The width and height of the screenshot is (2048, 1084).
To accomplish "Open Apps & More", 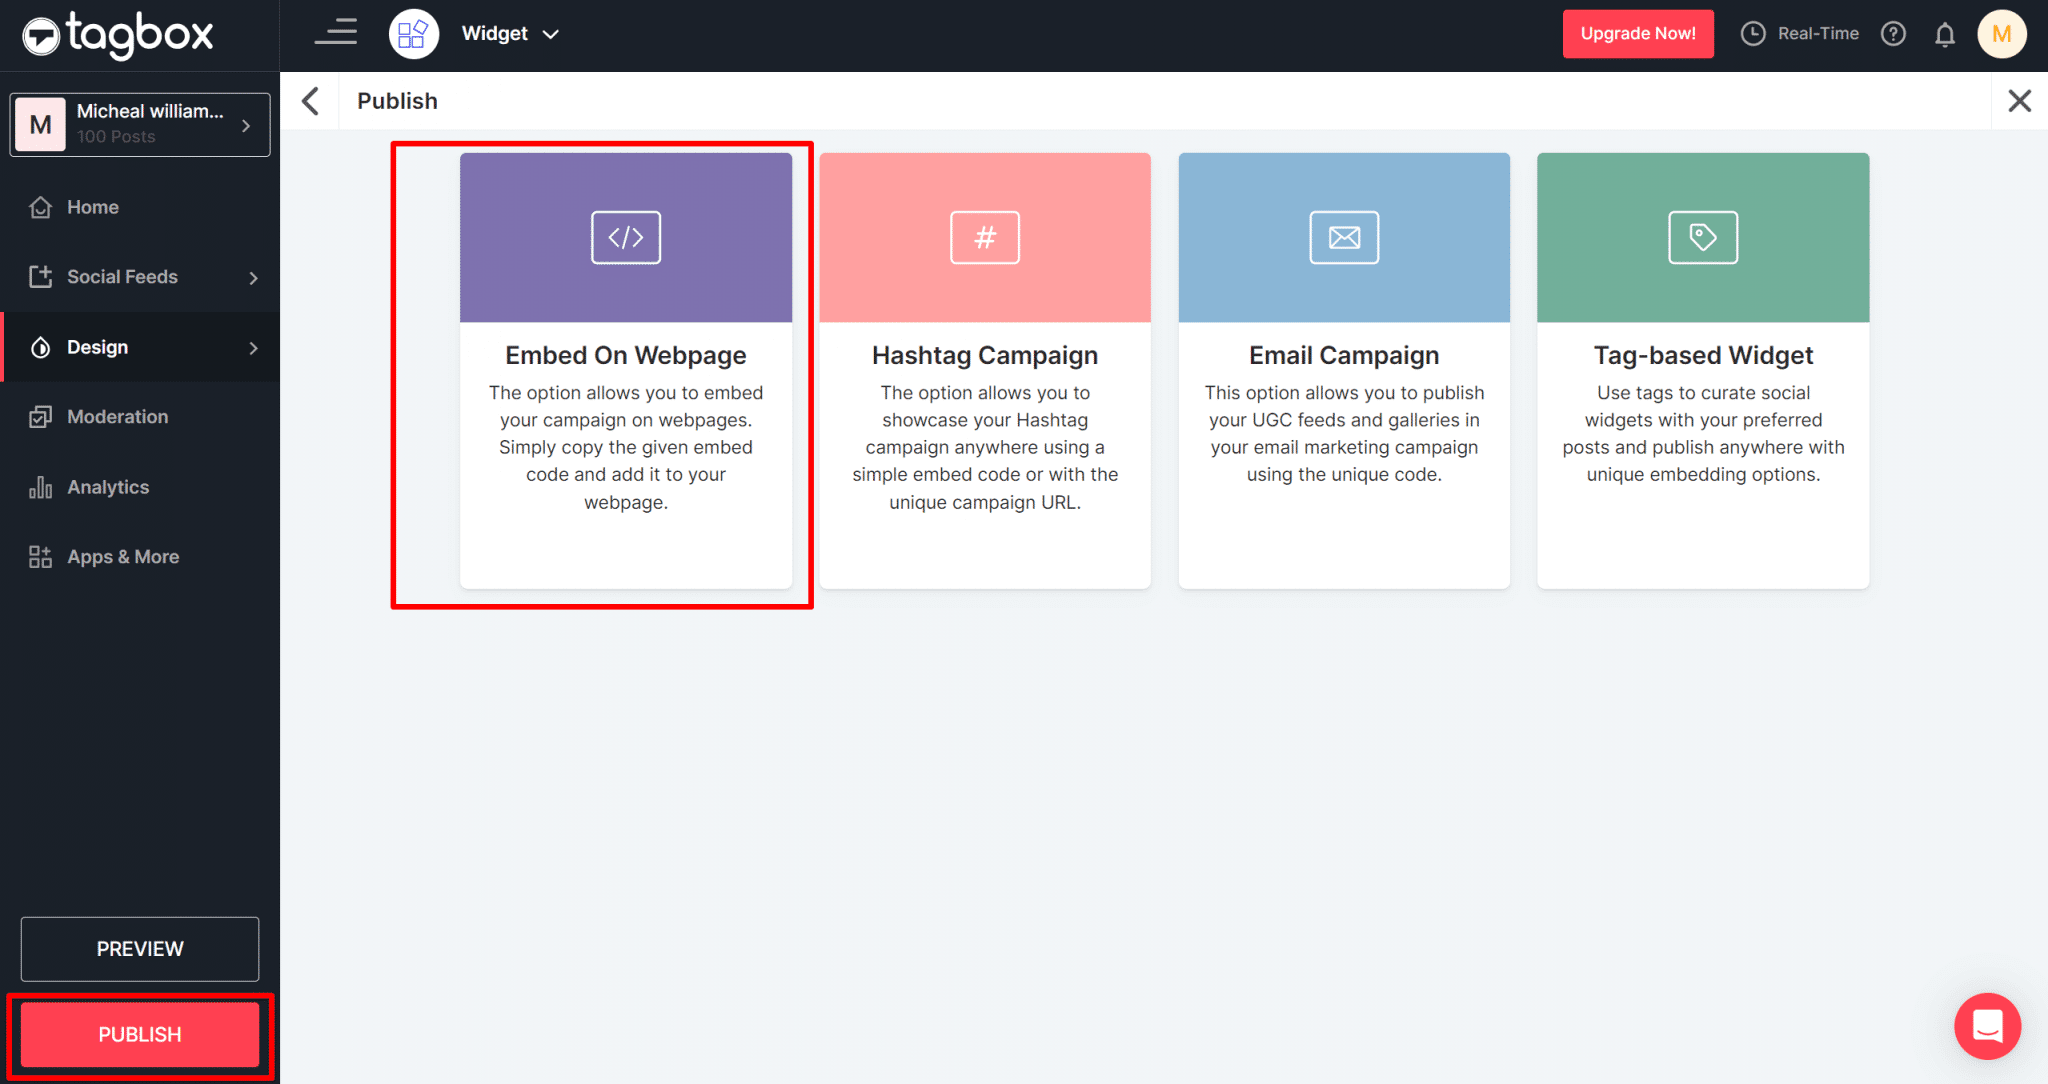I will (x=122, y=557).
